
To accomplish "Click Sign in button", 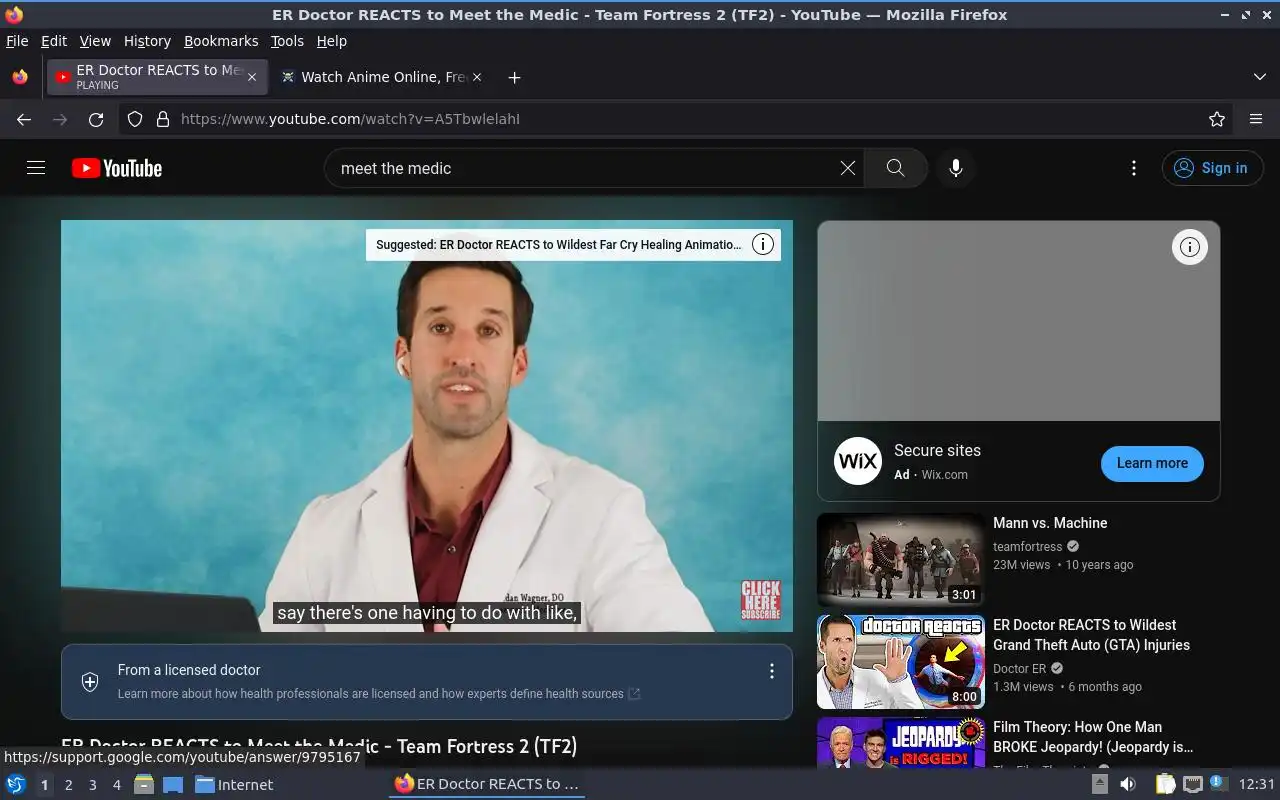I will point(1212,168).
